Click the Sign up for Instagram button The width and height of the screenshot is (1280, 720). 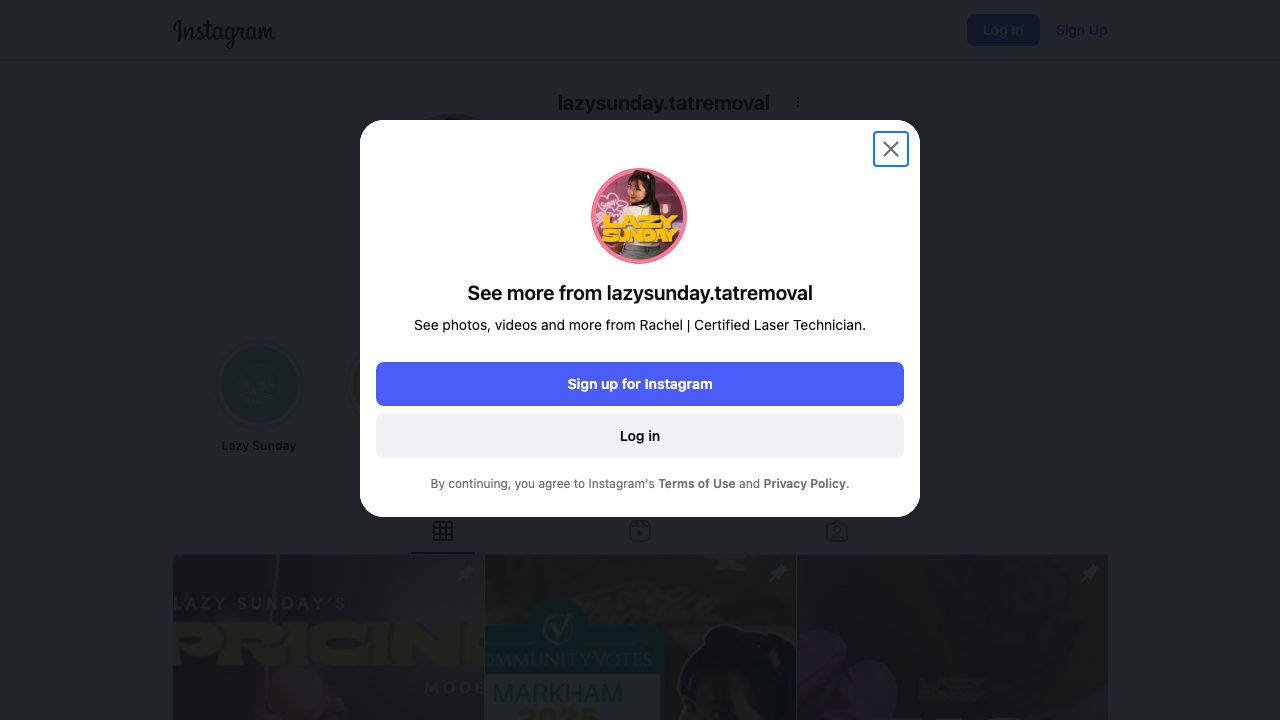(640, 384)
